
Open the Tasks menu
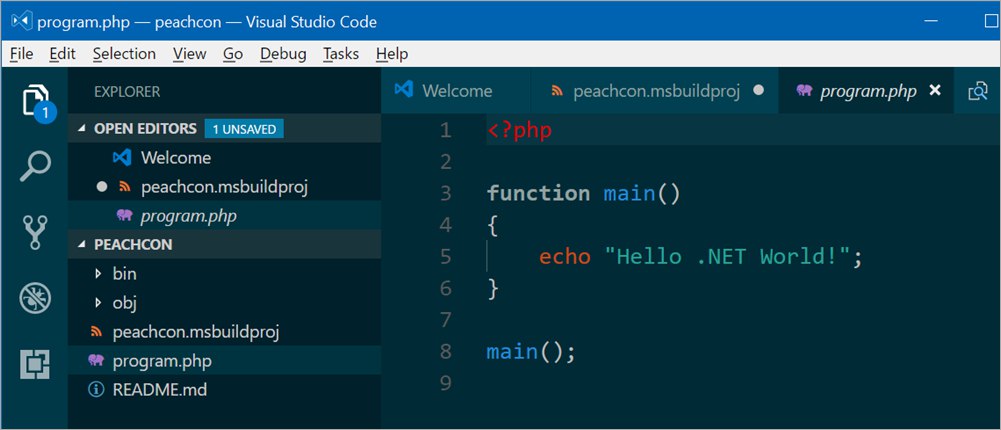coord(341,54)
